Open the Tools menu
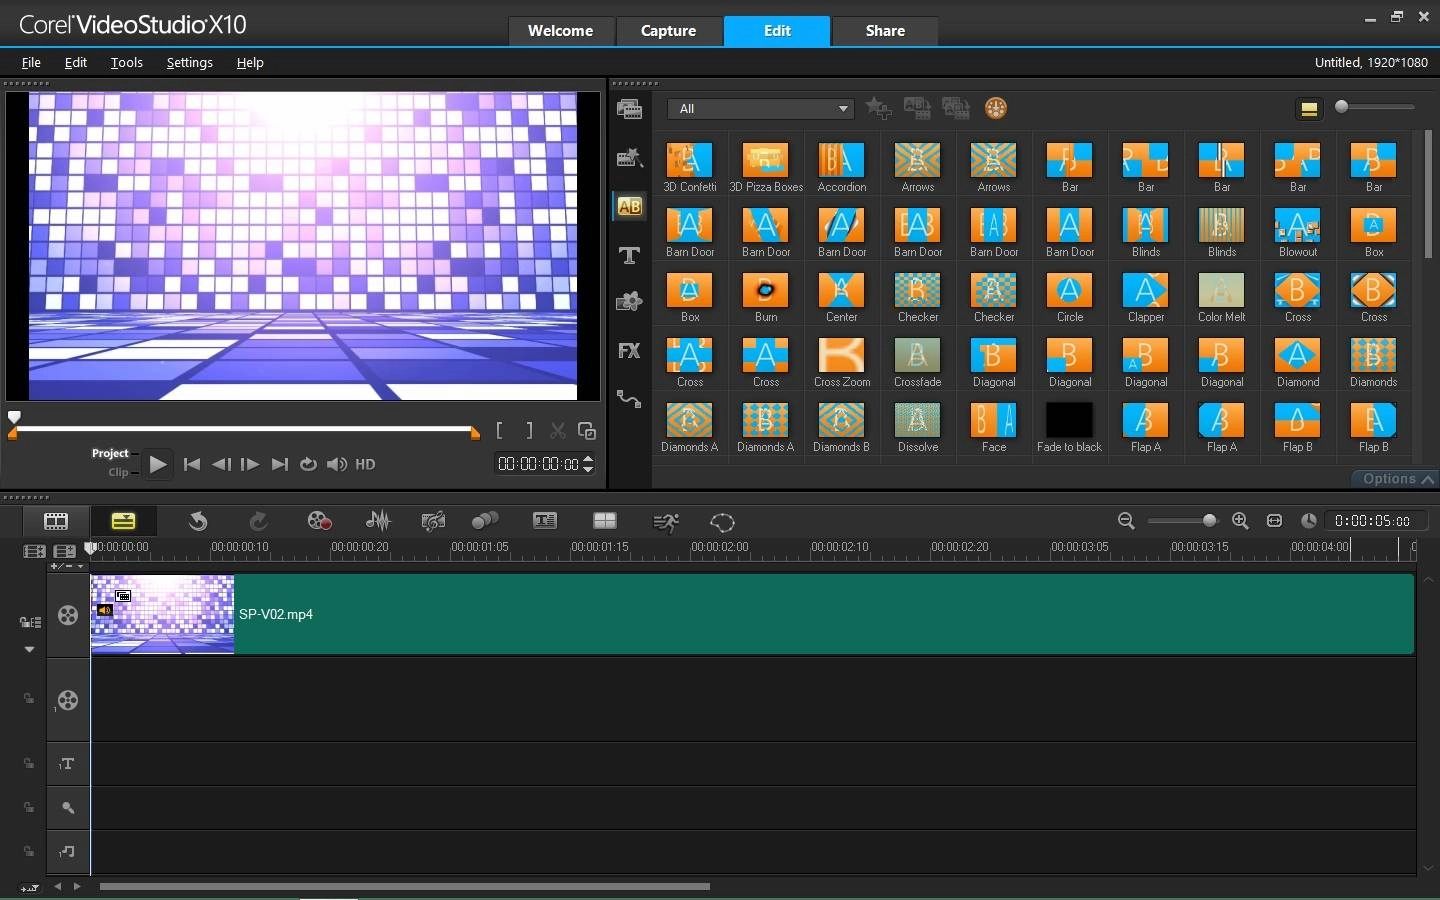This screenshot has height=900, width=1440. [x=126, y=62]
